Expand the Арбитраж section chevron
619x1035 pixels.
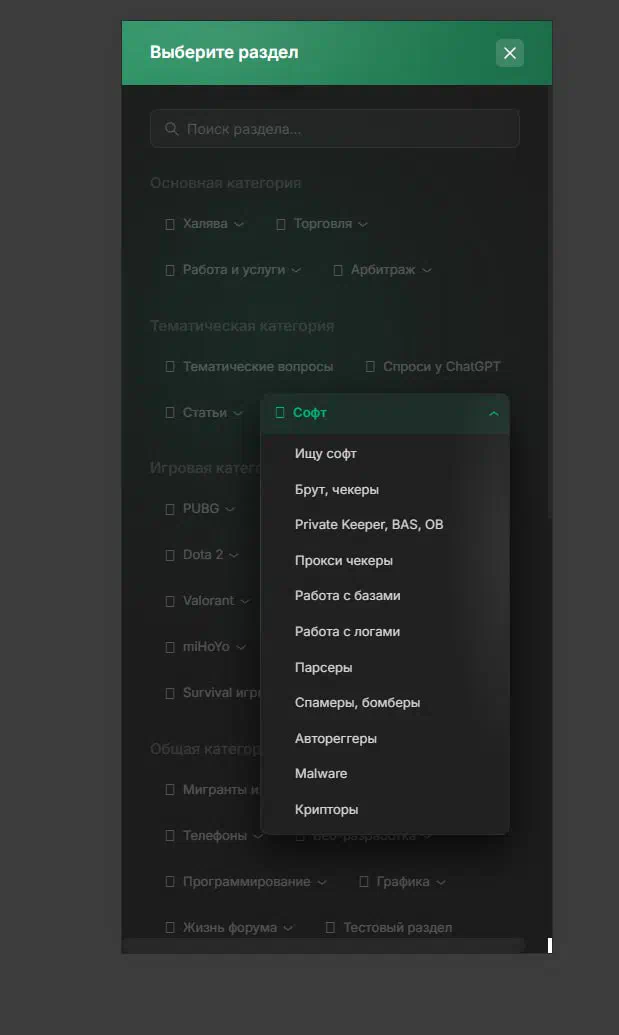click(x=427, y=270)
